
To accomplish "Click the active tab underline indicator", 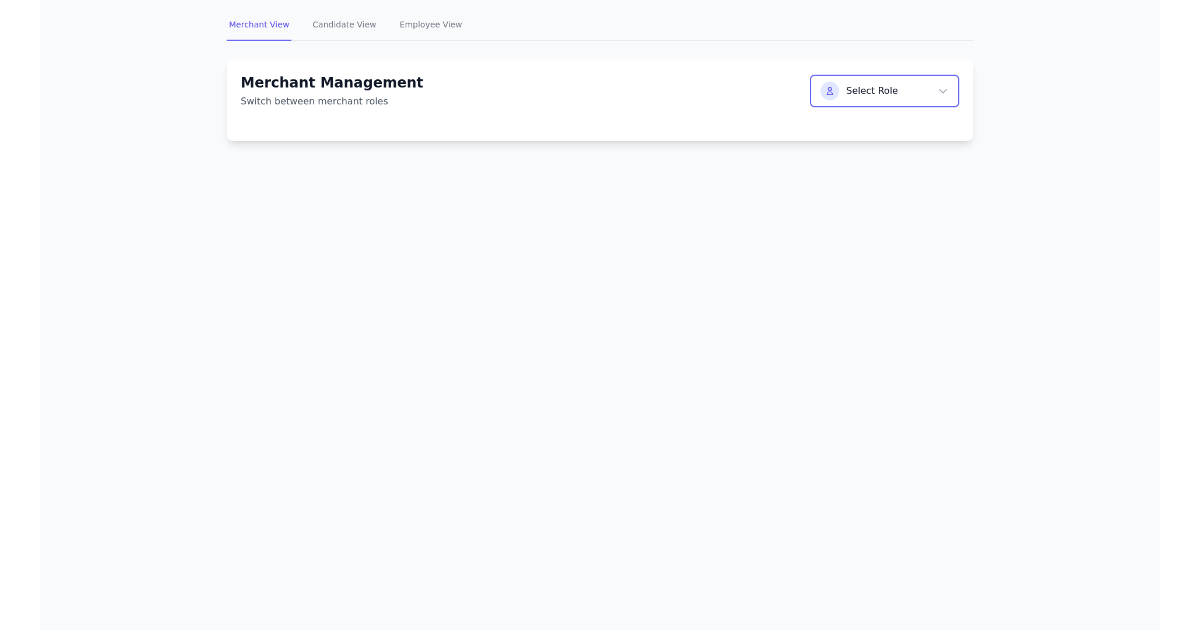I will coord(259,40).
